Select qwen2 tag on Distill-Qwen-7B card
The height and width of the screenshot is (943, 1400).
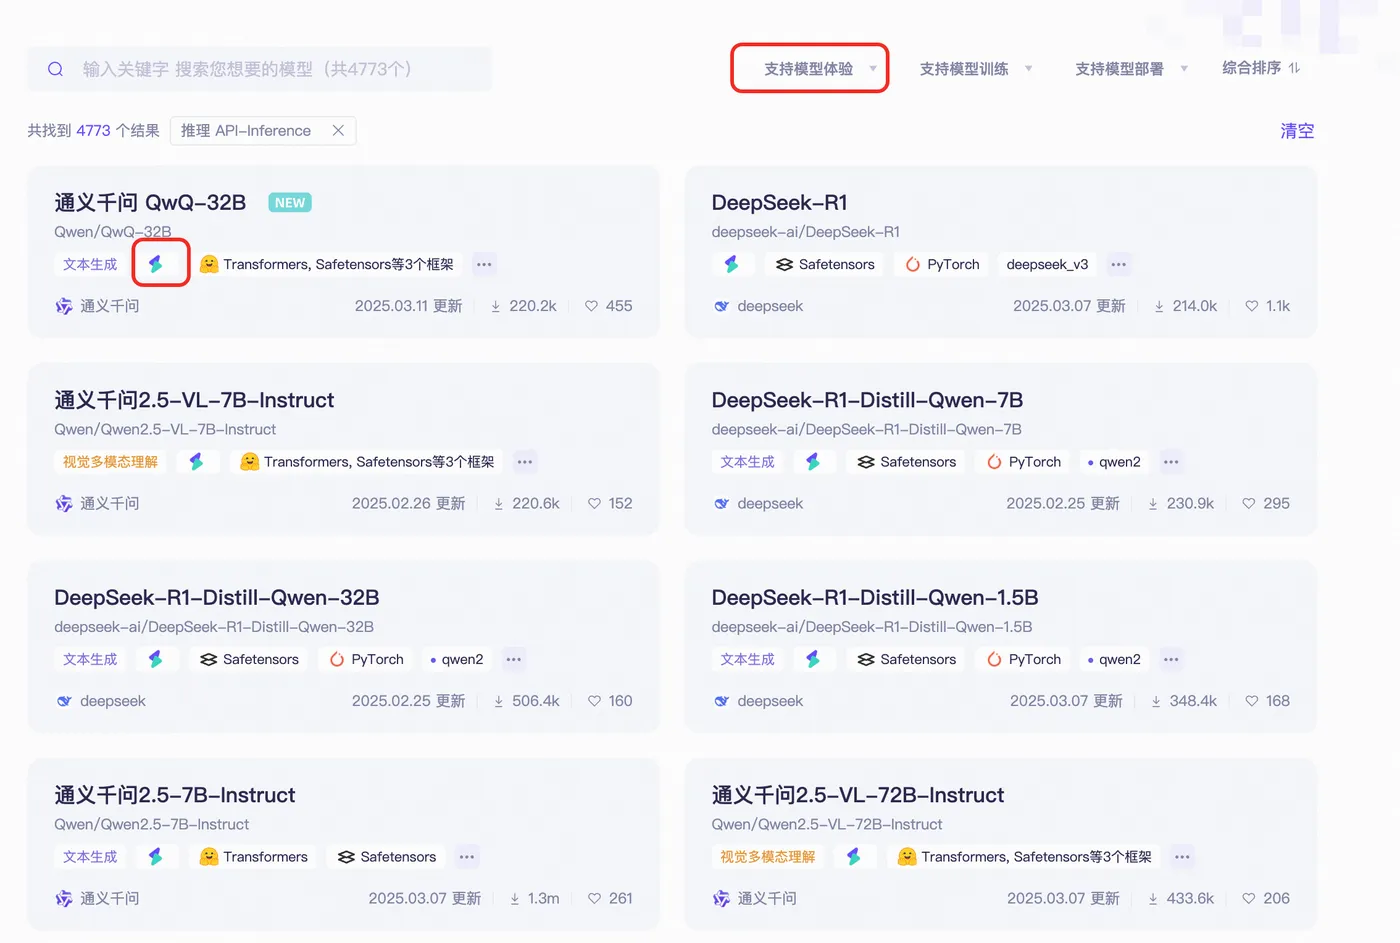click(1114, 462)
